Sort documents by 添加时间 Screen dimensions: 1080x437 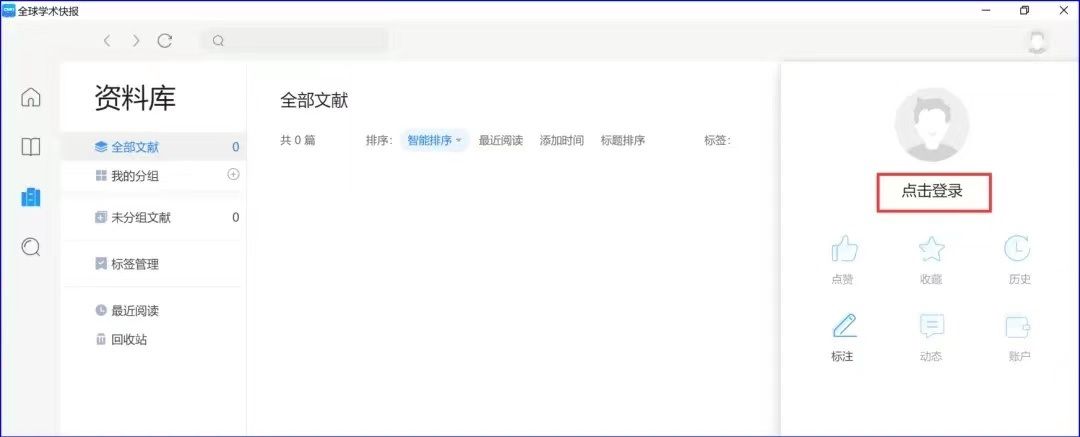tap(561, 141)
